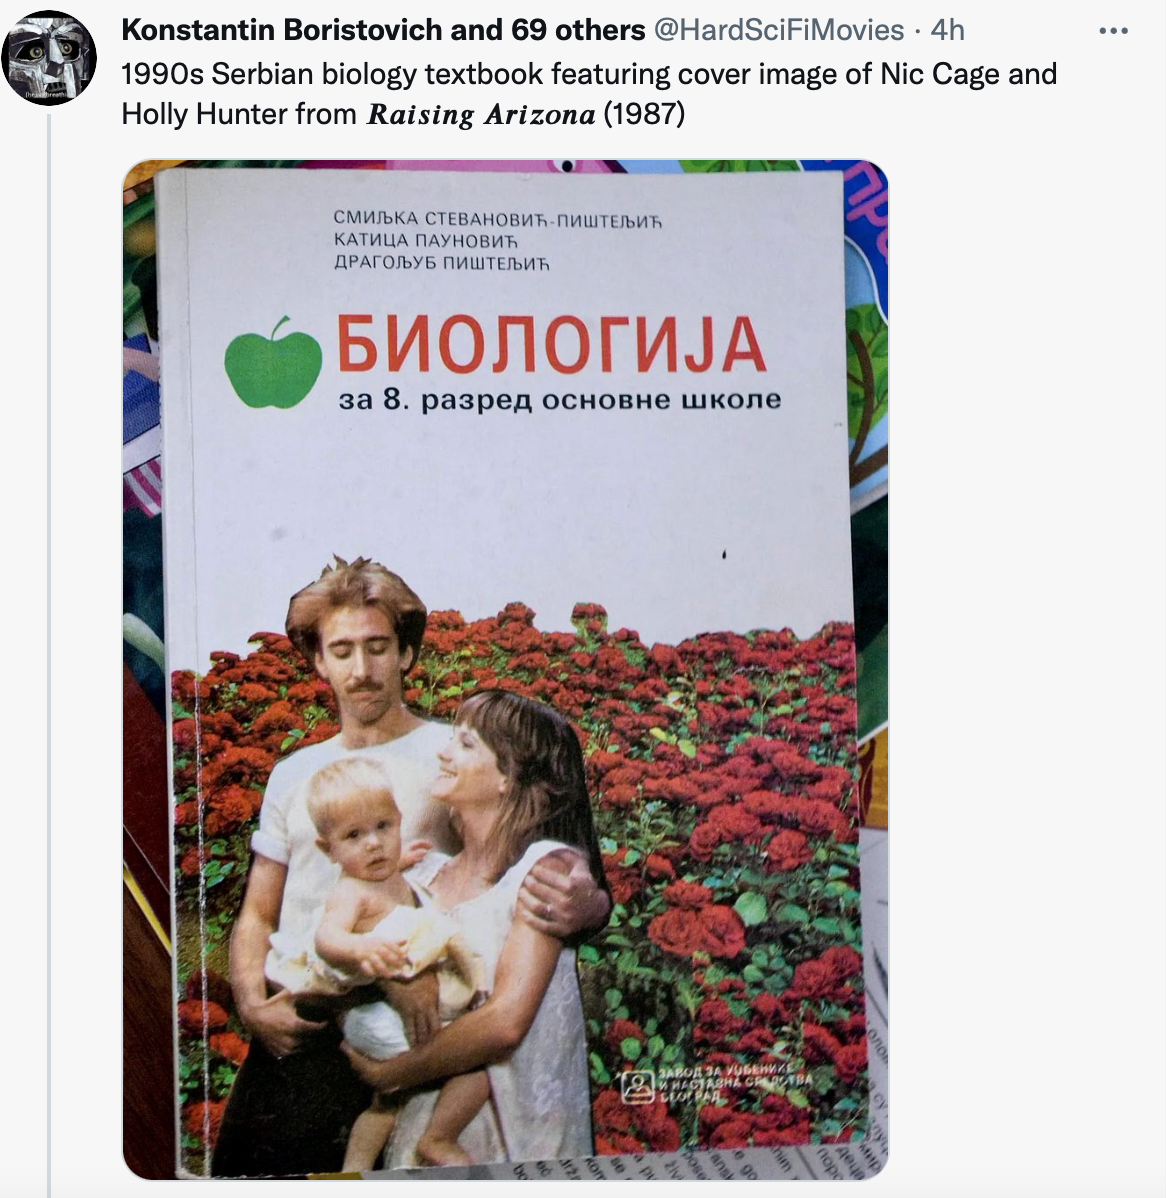Click the tweet text about Serbian biology textbook
This screenshot has height=1198, width=1166.
(589, 94)
